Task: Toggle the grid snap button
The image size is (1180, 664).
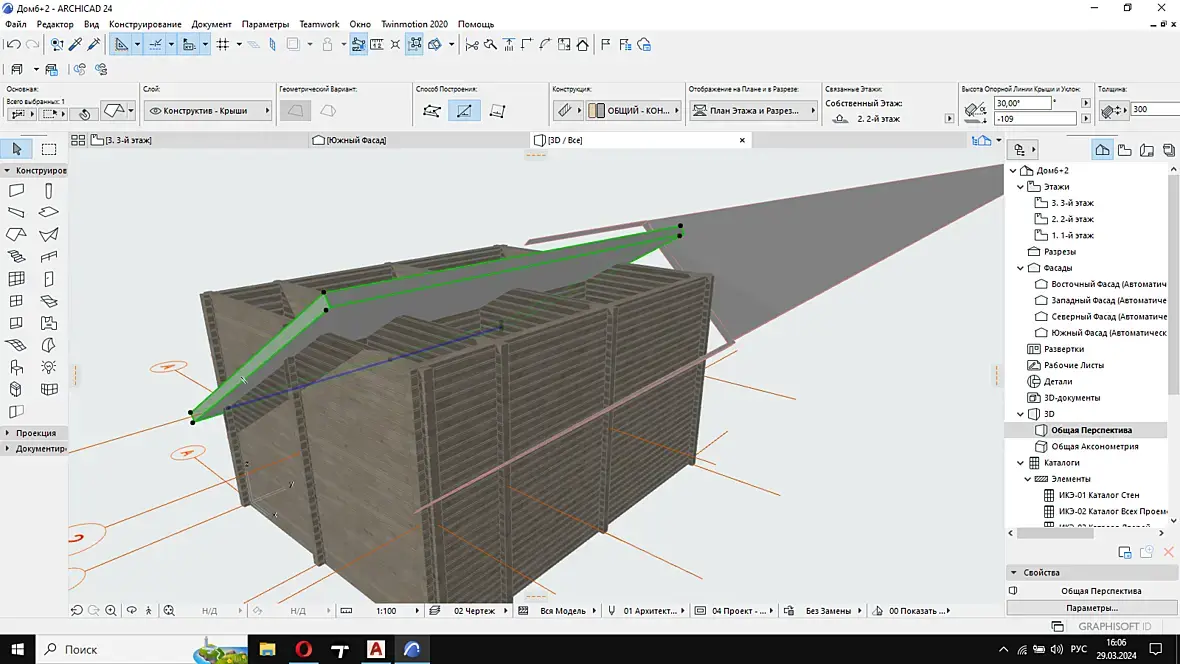Action: click(223, 44)
